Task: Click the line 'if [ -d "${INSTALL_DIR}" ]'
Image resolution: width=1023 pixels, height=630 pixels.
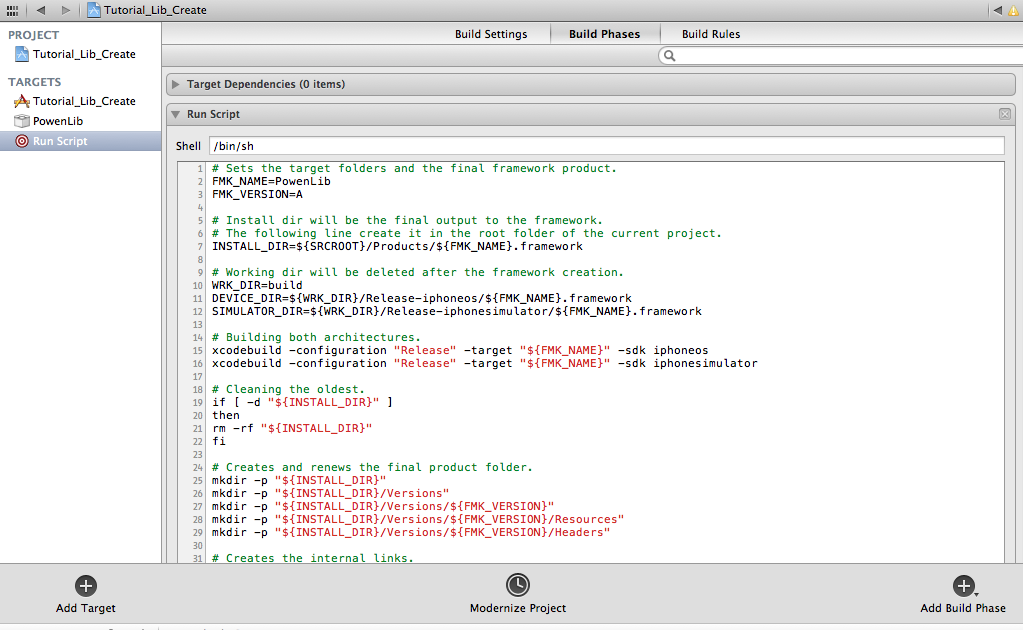Action: (x=302, y=402)
